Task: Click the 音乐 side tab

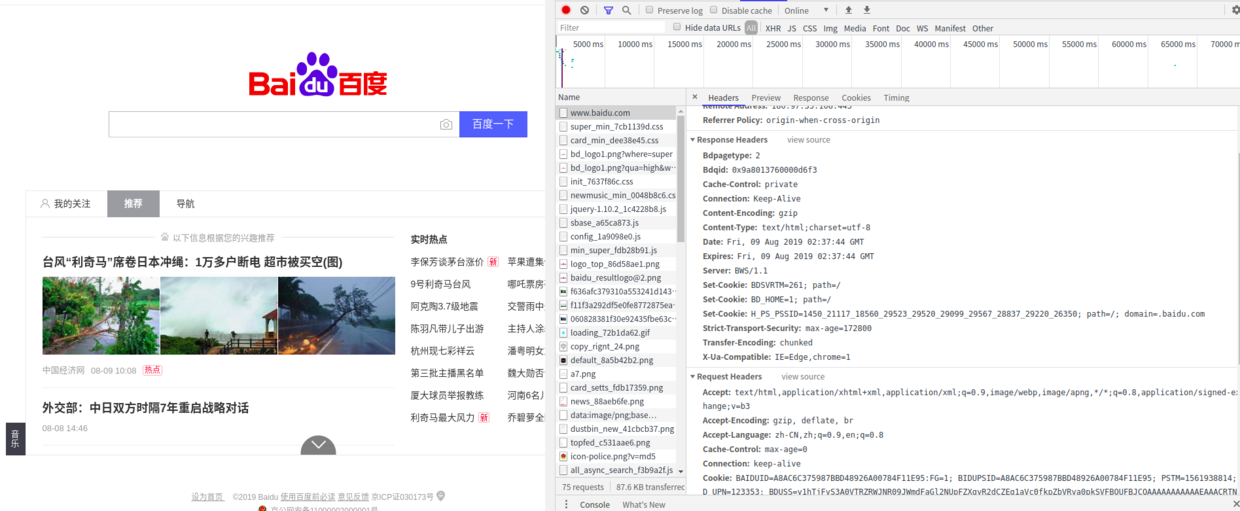Action: (15, 438)
